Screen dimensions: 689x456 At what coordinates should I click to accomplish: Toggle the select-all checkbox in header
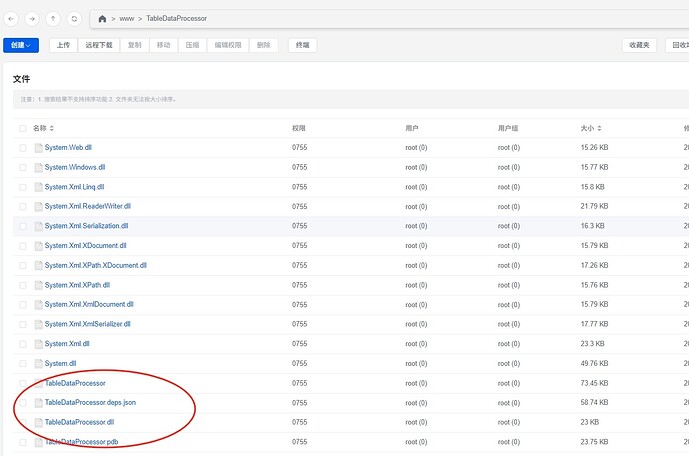click(22, 128)
